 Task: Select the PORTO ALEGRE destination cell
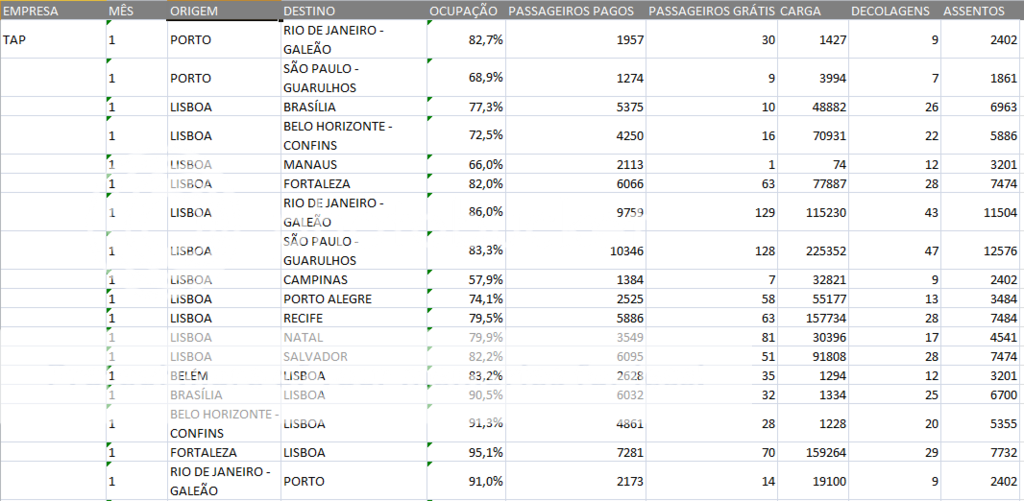pyautogui.click(x=328, y=299)
